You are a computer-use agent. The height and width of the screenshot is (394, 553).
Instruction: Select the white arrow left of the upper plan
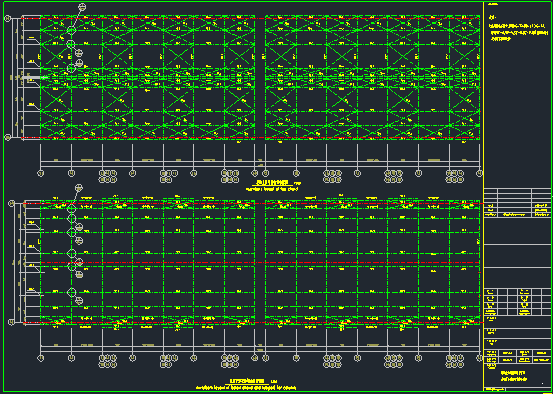(x=34, y=77)
